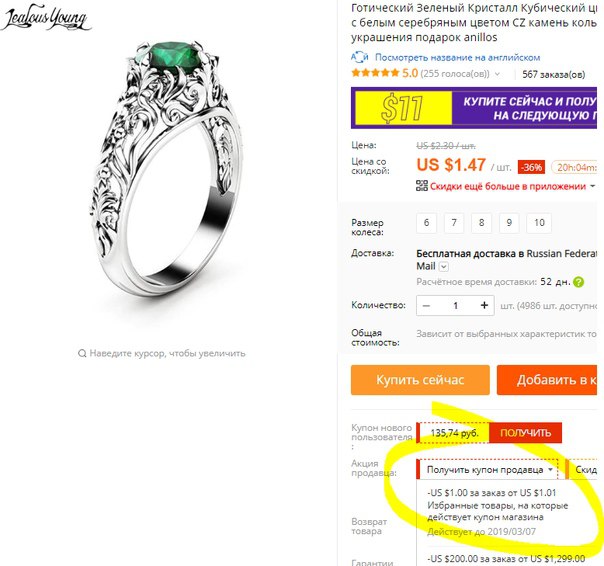Image resolution: width=604 pixels, height=566 pixels.
Task: Click the five-star rating icons
Action: click(375, 73)
